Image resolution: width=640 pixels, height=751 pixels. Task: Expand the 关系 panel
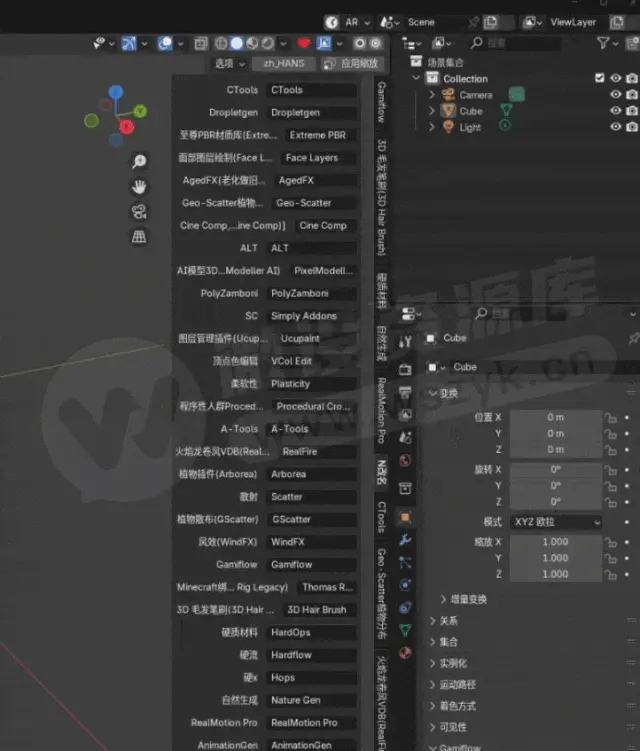(444, 621)
